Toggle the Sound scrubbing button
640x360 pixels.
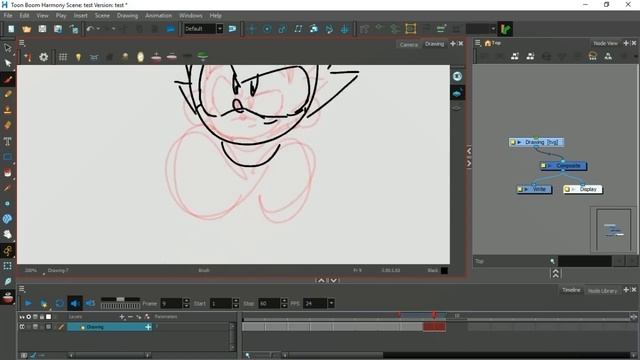(90, 303)
